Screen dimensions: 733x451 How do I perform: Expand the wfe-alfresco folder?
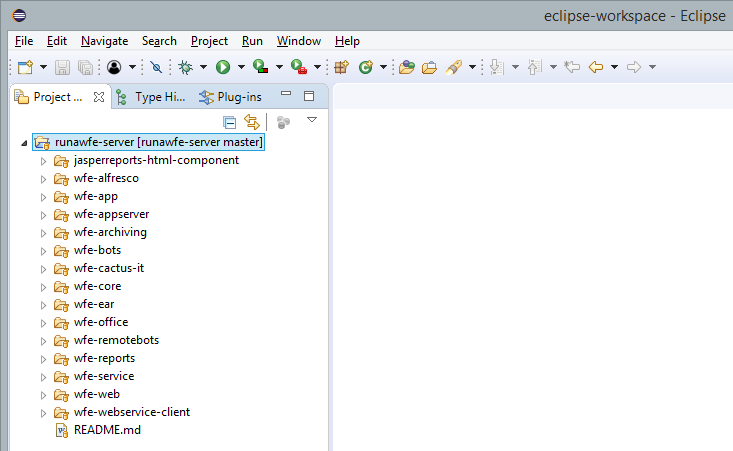43,179
